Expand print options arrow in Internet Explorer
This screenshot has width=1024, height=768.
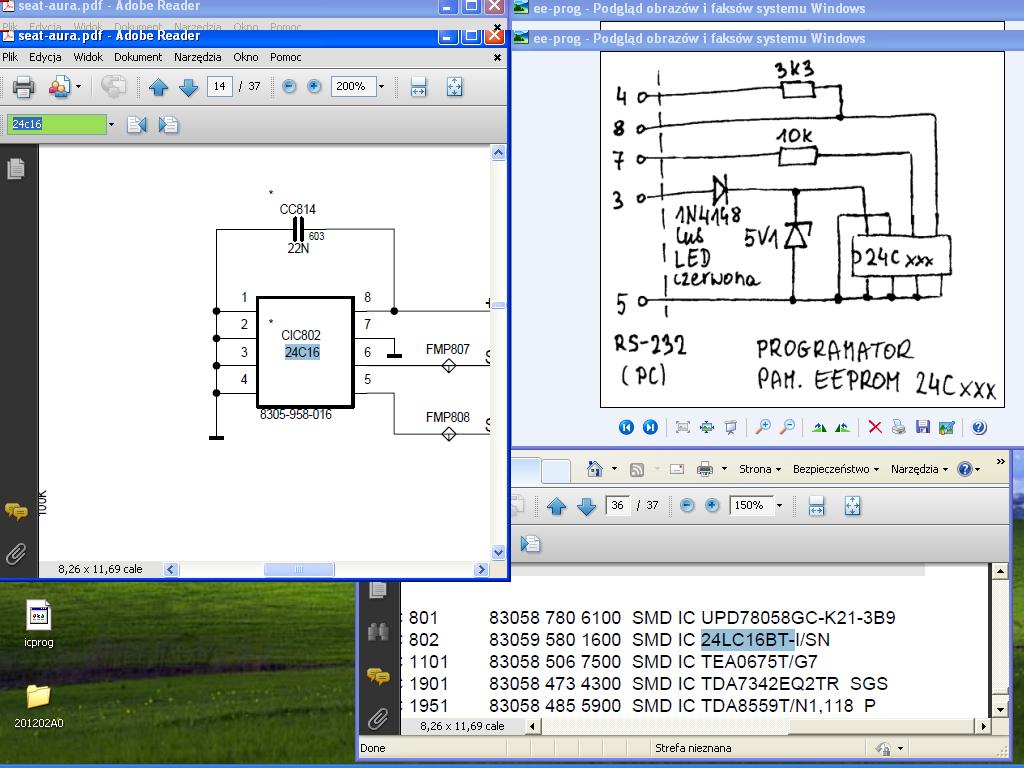pos(724,469)
